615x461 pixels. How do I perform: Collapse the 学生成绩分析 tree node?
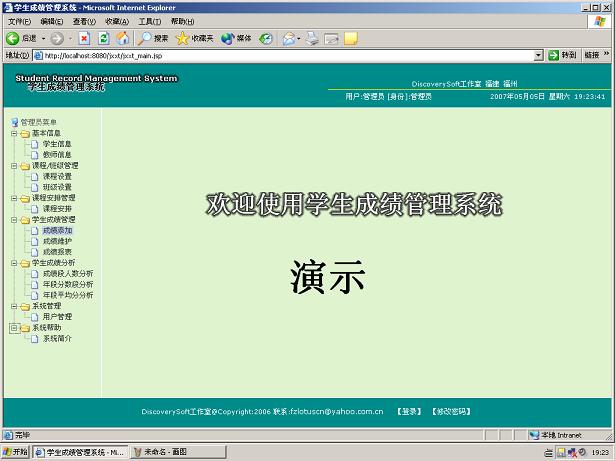pos(14,263)
